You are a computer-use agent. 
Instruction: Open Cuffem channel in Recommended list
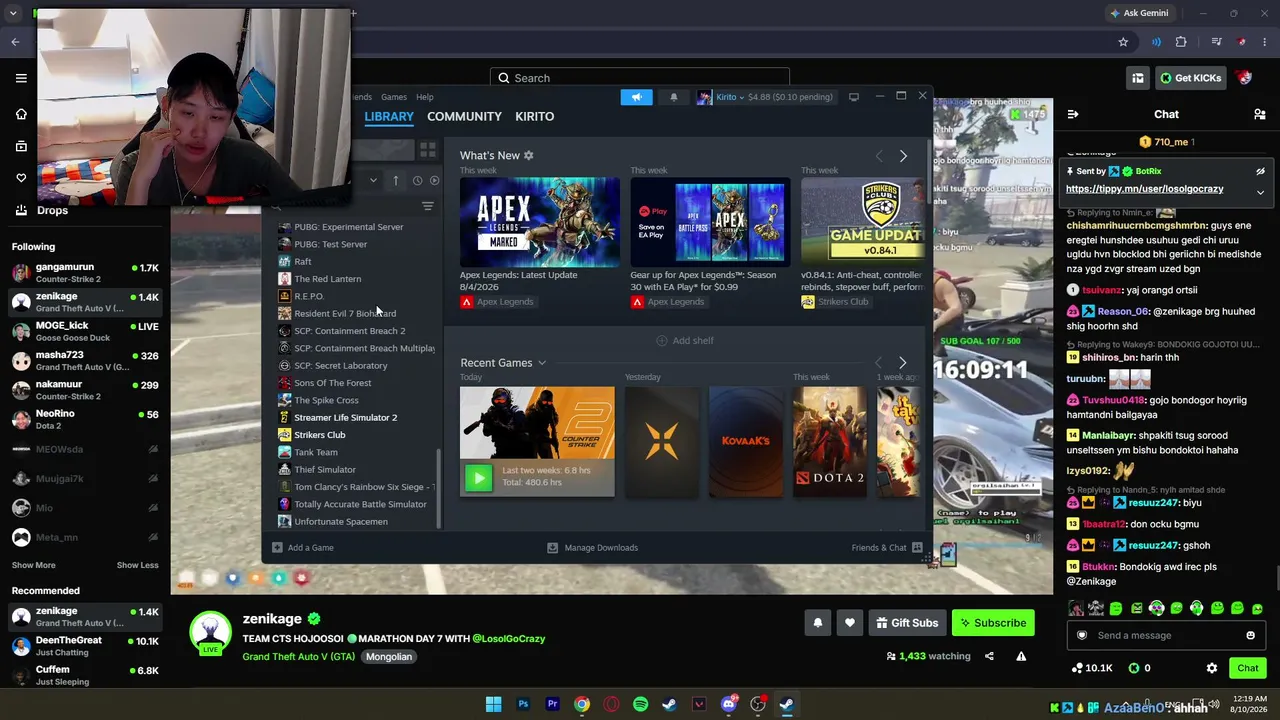[x=85, y=675]
